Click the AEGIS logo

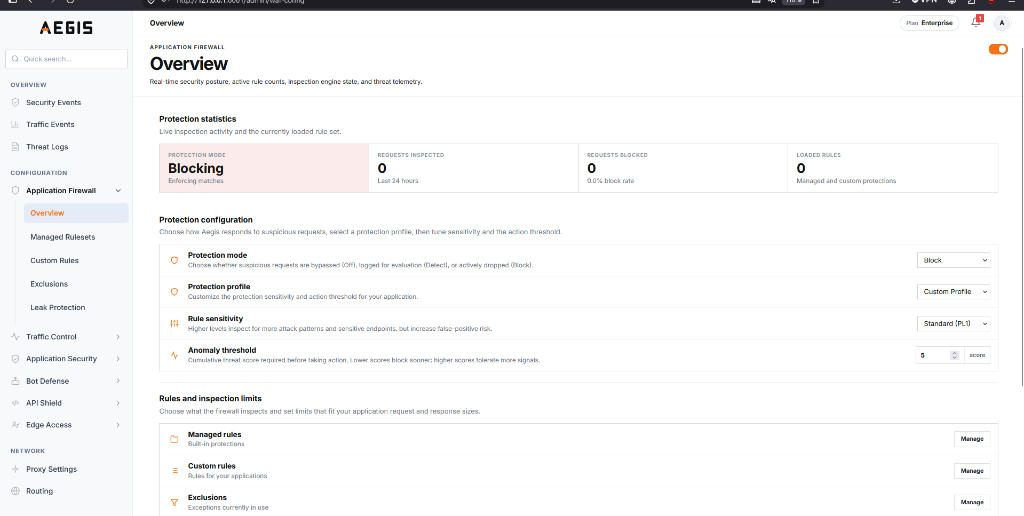pos(66,27)
